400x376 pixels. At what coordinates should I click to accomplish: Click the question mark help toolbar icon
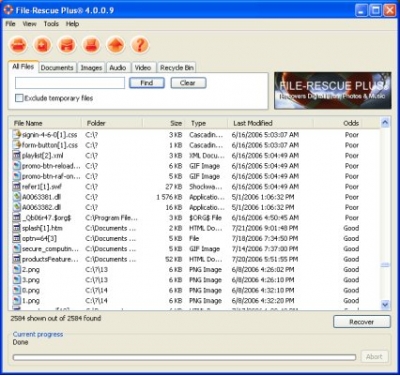pos(140,45)
